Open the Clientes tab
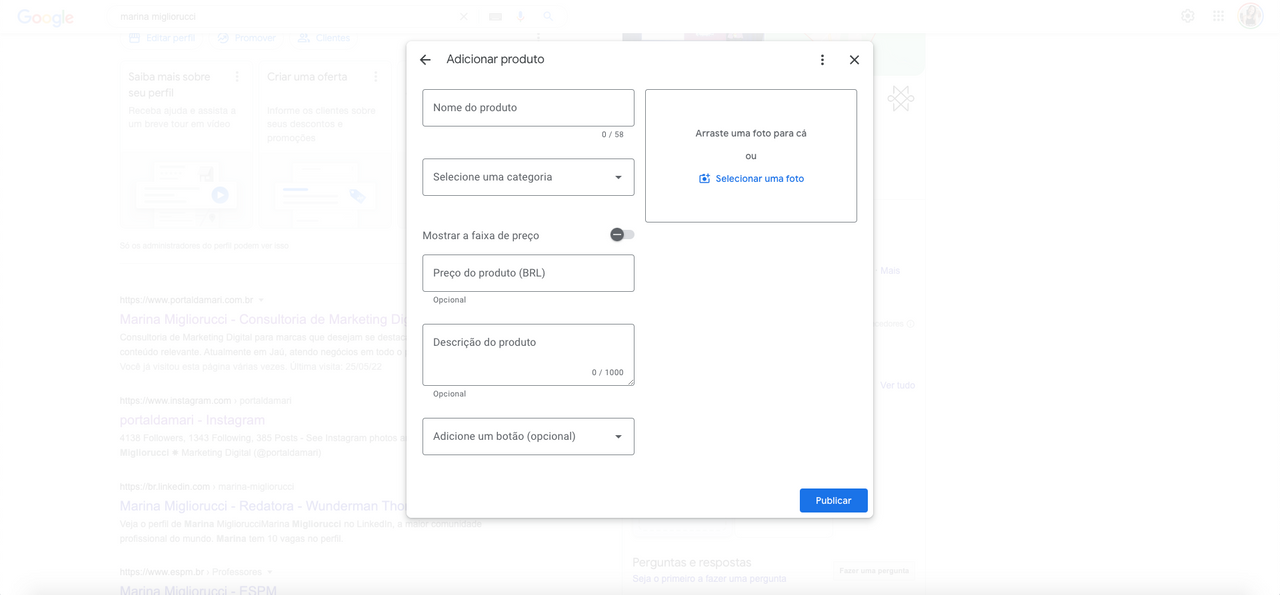This screenshot has height=595, width=1280. (x=324, y=38)
